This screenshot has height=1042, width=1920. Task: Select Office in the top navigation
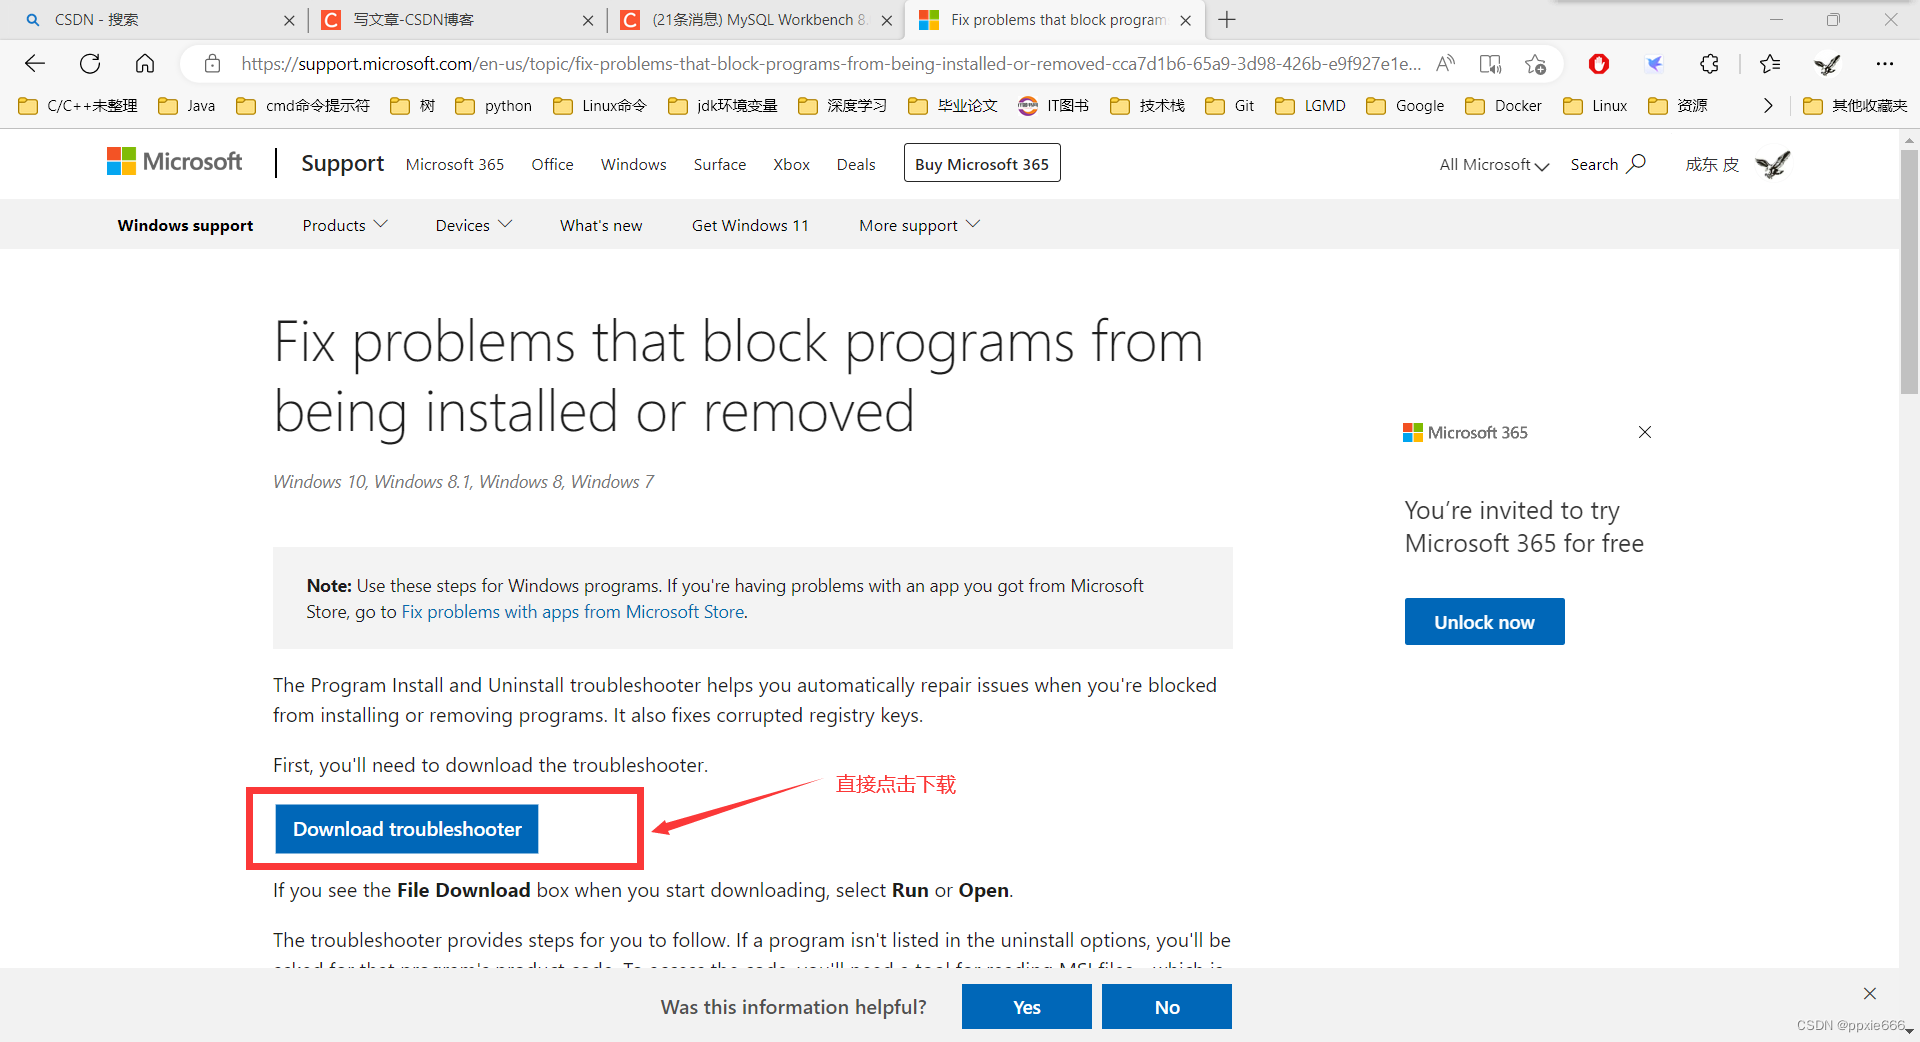point(552,164)
